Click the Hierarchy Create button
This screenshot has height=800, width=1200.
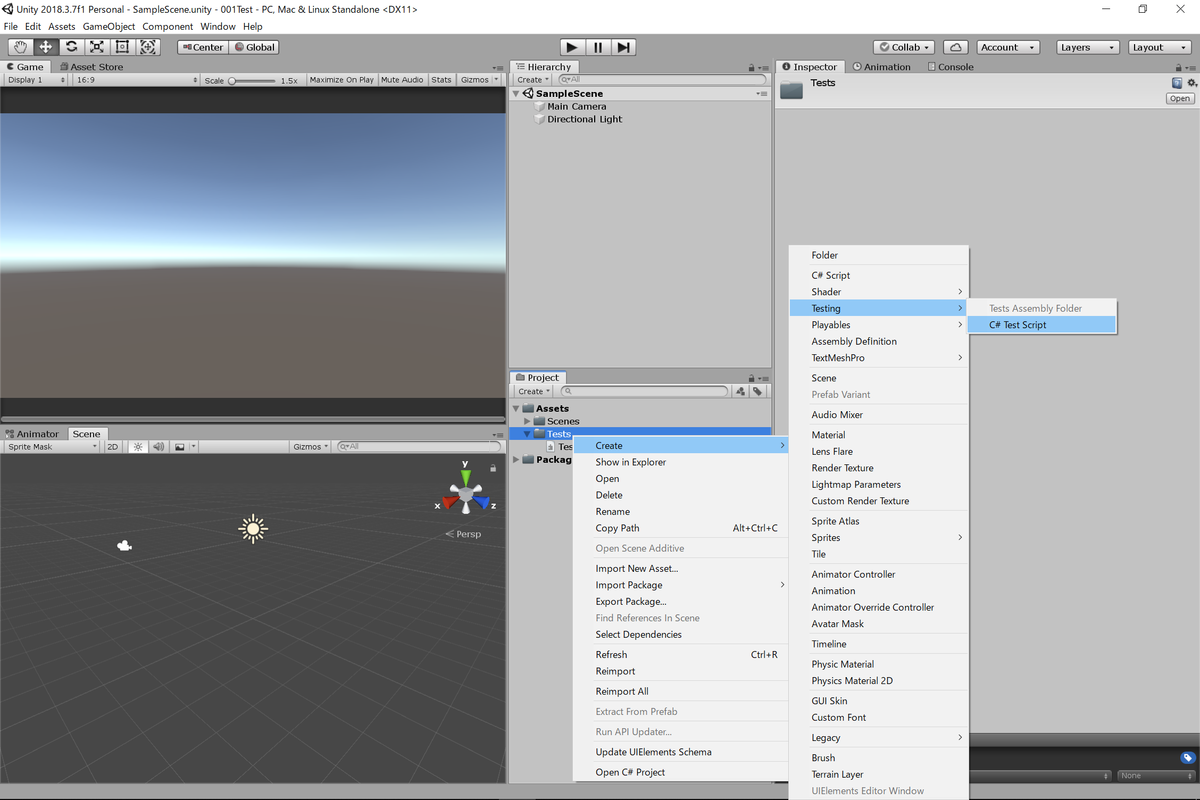pos(533,80)
